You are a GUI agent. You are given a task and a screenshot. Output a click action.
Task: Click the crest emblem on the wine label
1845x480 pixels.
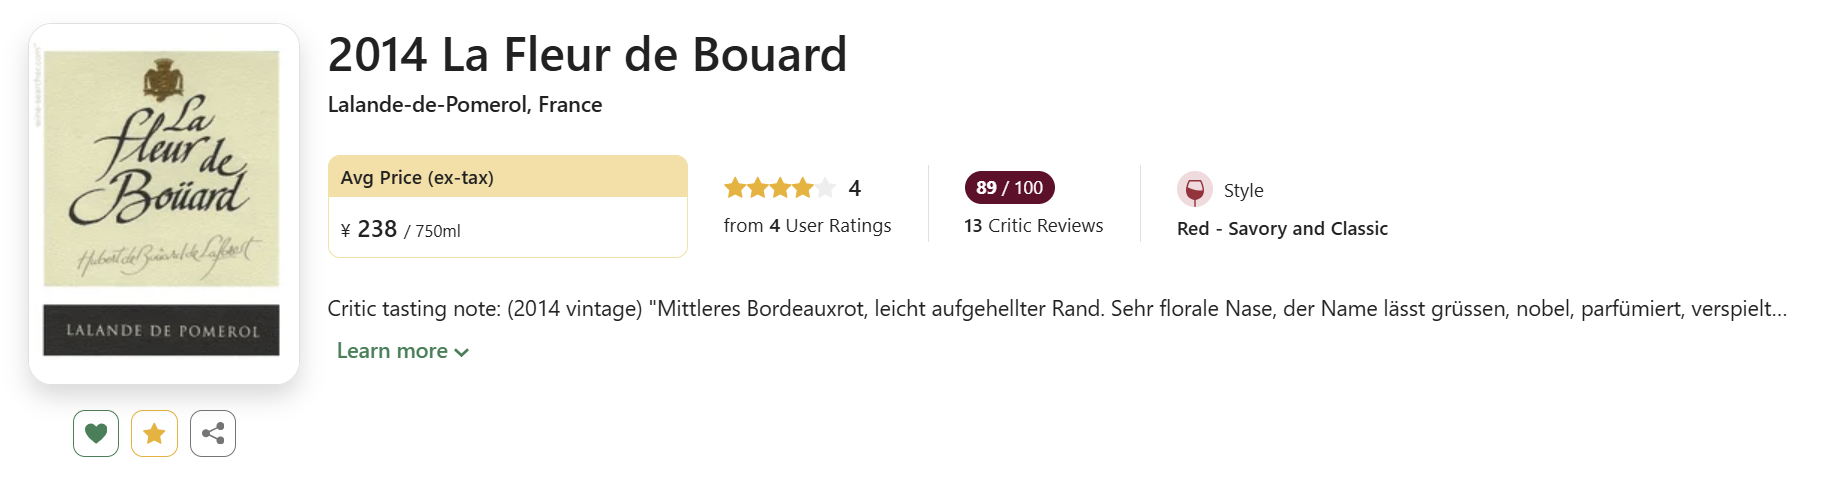click(161, 78)
